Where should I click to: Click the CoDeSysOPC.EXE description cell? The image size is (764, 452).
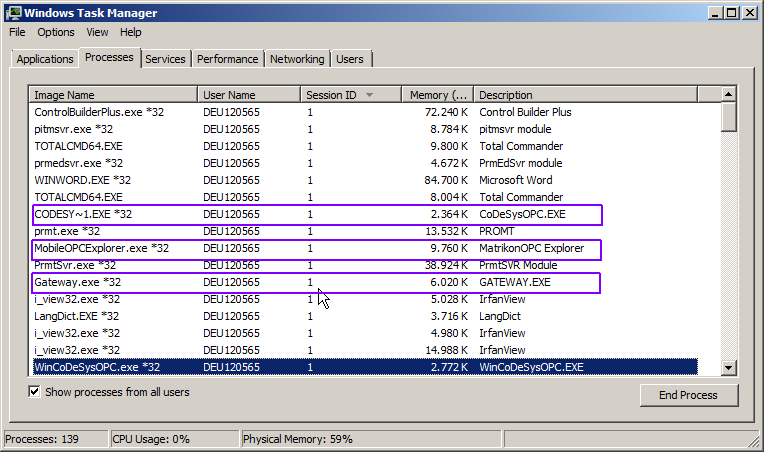[x=522, y=214]
